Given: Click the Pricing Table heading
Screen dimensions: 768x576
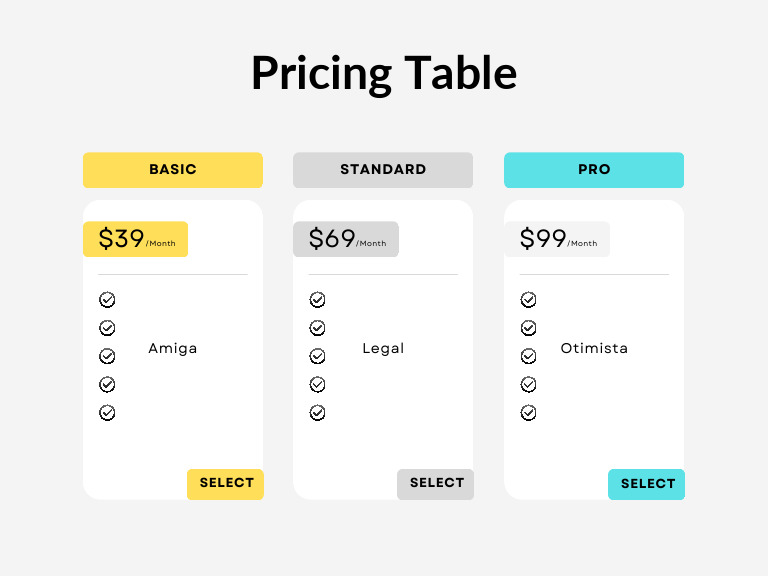Looking at the screenshot, I should pyautogui.click(x=384, y=73).
